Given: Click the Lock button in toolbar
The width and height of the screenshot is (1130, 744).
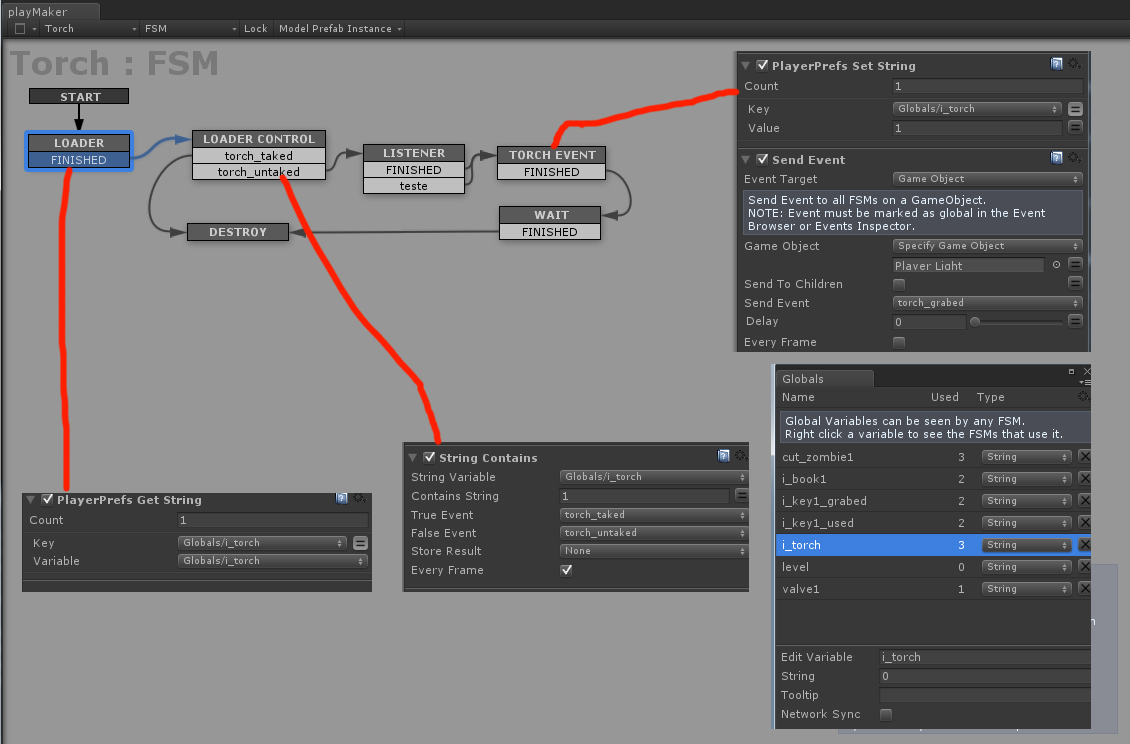Looking at the screenshot, I should [x=255, y=29].
